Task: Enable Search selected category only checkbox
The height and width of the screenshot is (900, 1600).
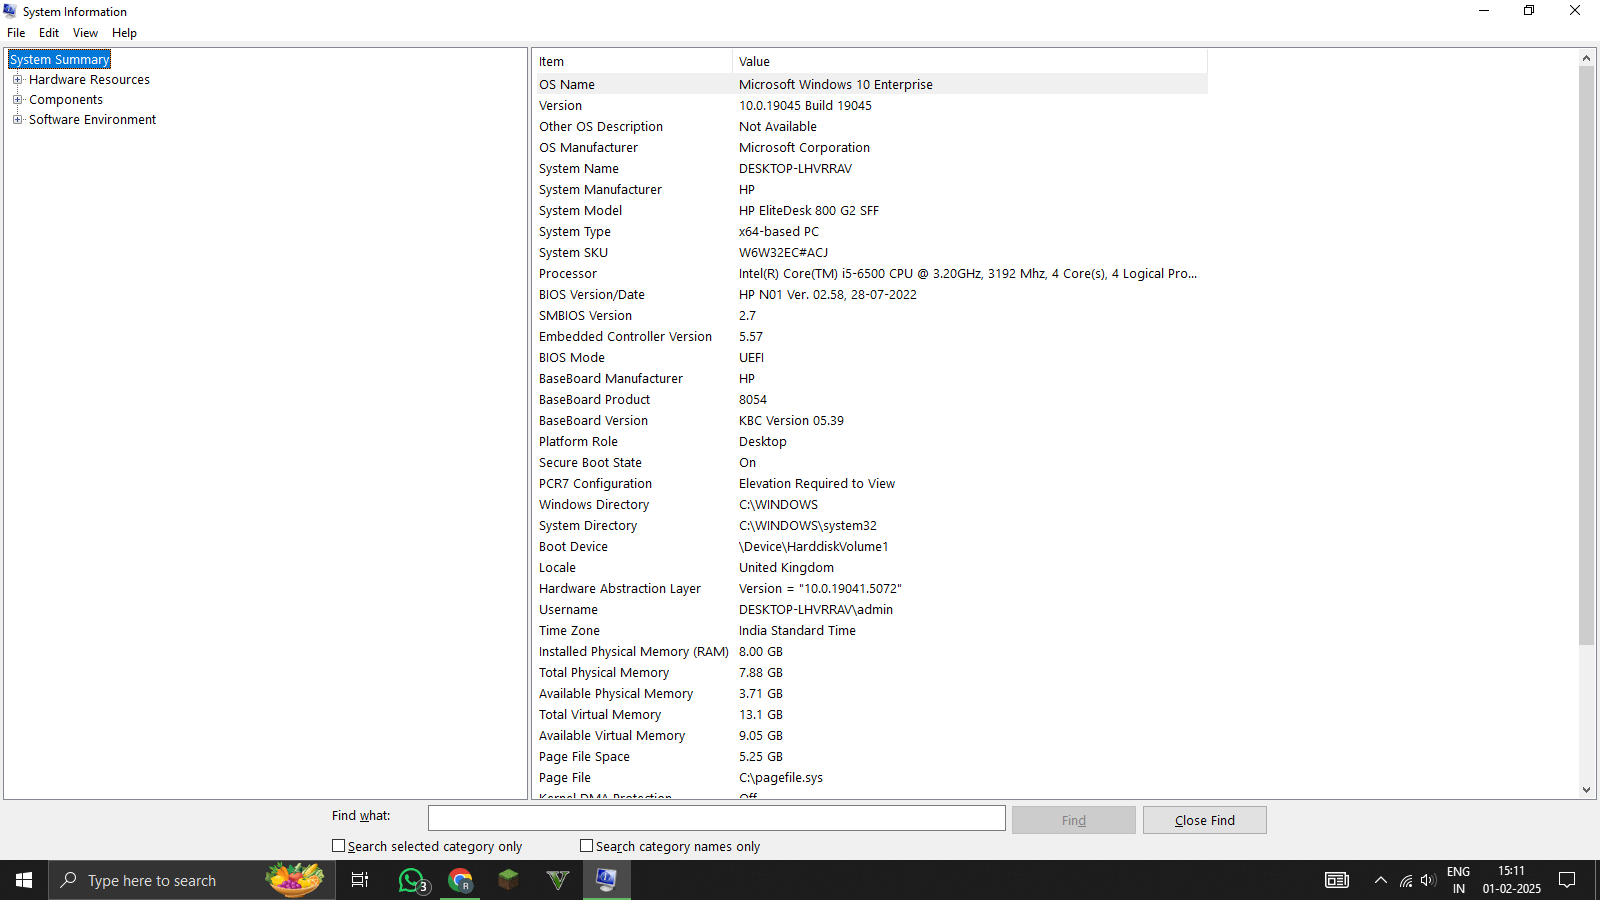Action: pyautogui.click(x=338, y=846)
